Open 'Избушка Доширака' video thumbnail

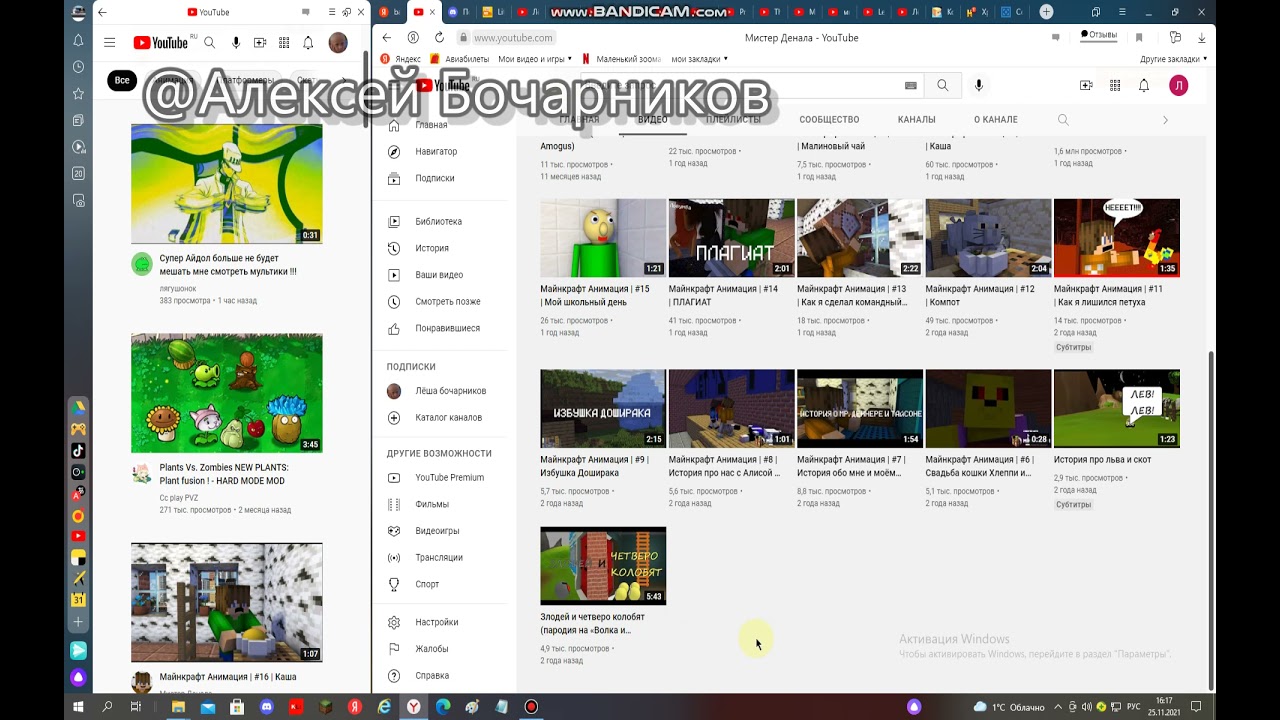click(603, 409)
